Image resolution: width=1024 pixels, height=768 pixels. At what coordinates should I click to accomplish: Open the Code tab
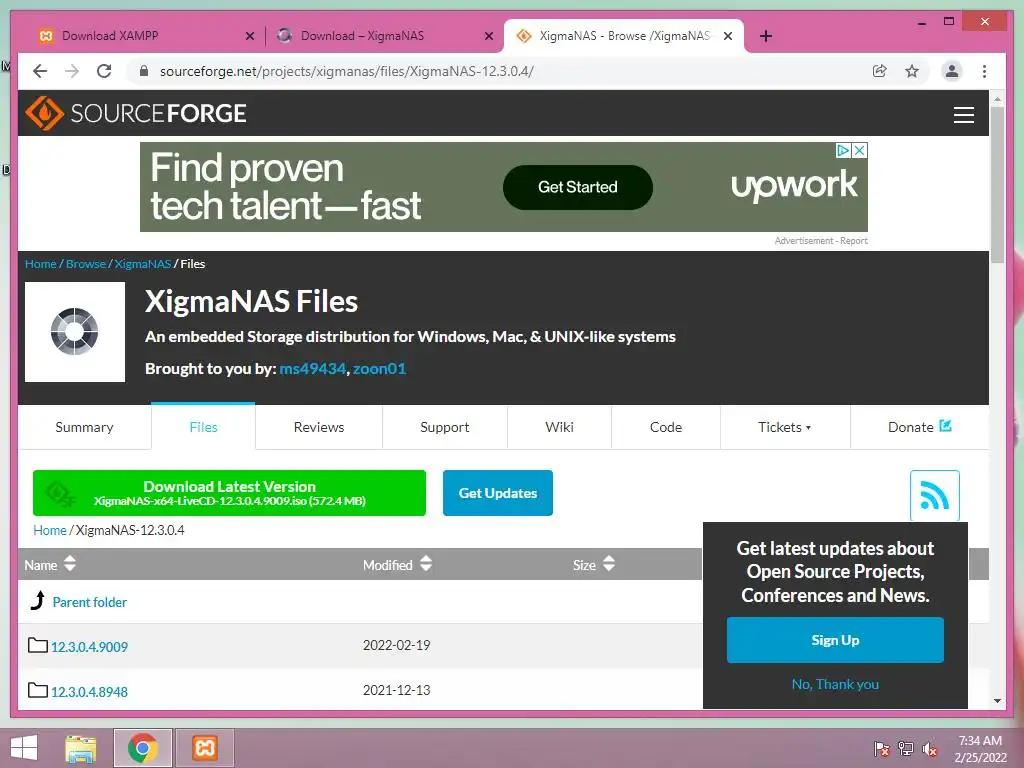[x=665, y=427]
